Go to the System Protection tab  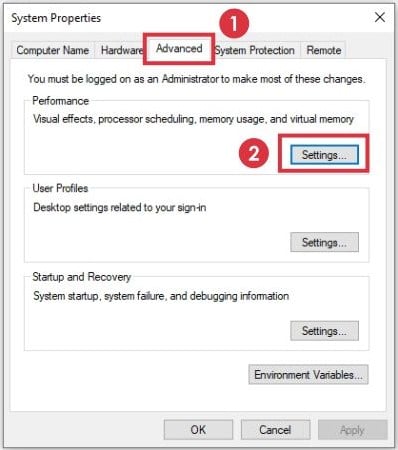coord(255,50)
